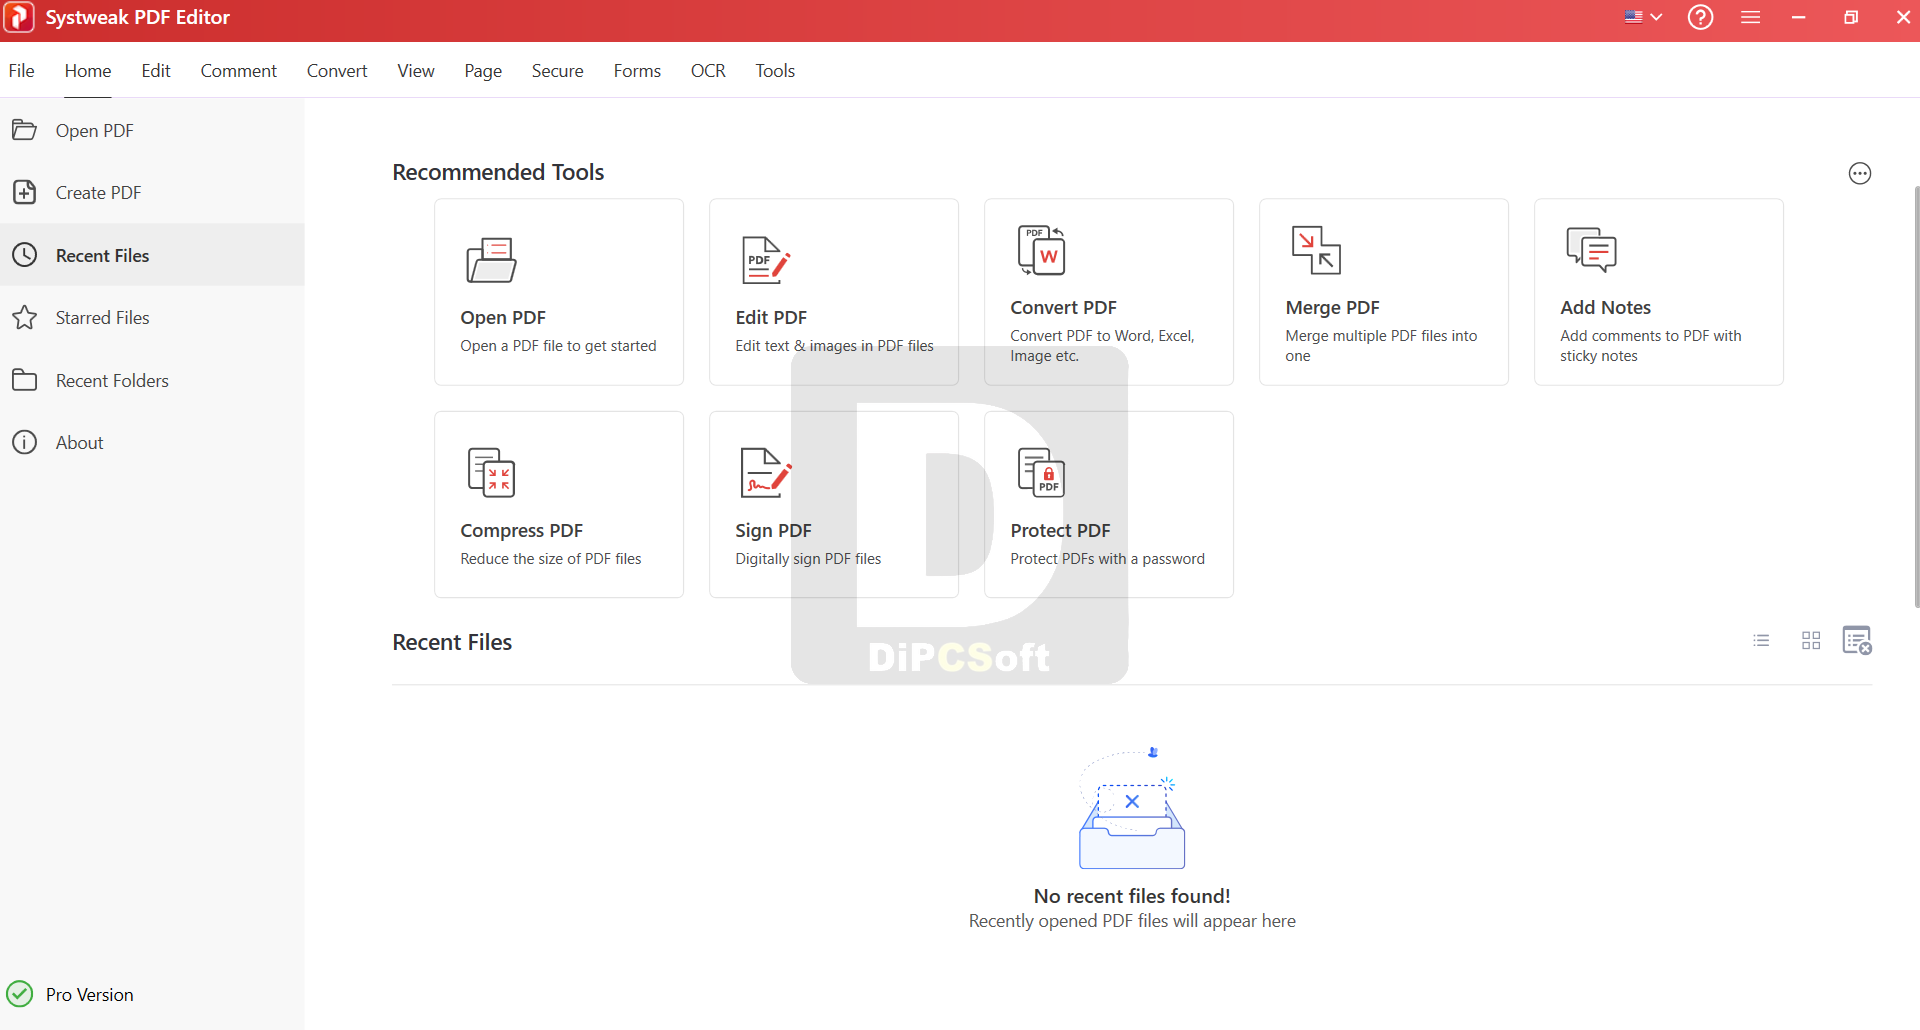This screenshot has height=1030, width=1920.
Task: Click the Open PDF folder icon in sidebar
Action: [x=24, y=130]
